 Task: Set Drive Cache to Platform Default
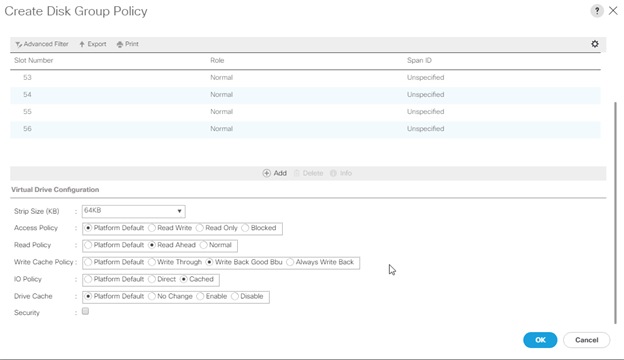click(x=88, y=296)
